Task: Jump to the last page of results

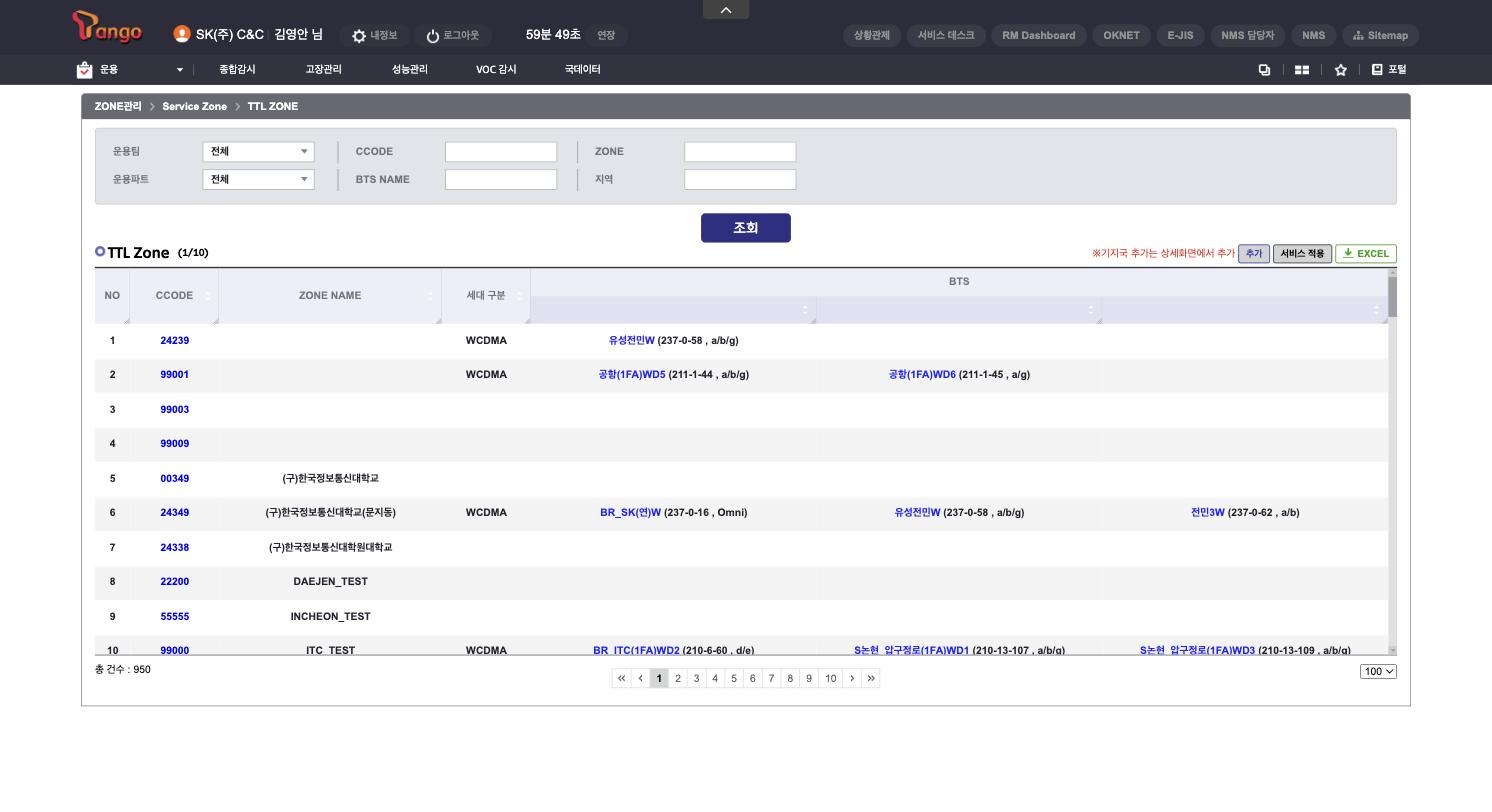Action: click(871, 678)
